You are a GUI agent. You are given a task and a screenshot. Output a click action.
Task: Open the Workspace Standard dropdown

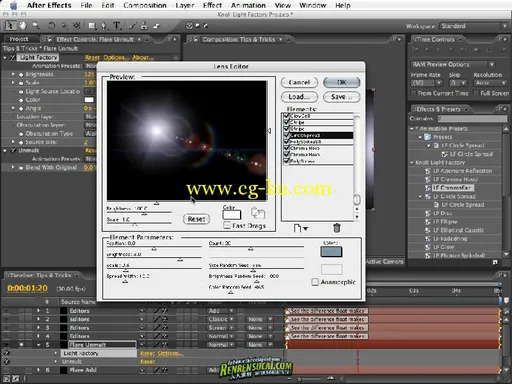pyautogui.click(x=474, y=26)
